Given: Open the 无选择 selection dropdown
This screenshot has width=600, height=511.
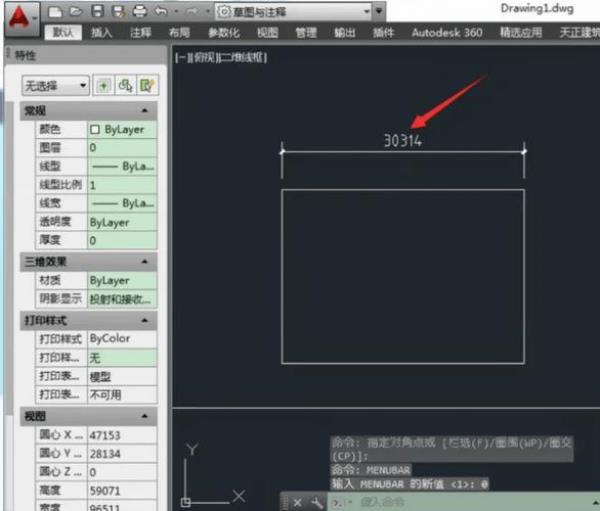Looking at the screenshot, I should [56, 85].
